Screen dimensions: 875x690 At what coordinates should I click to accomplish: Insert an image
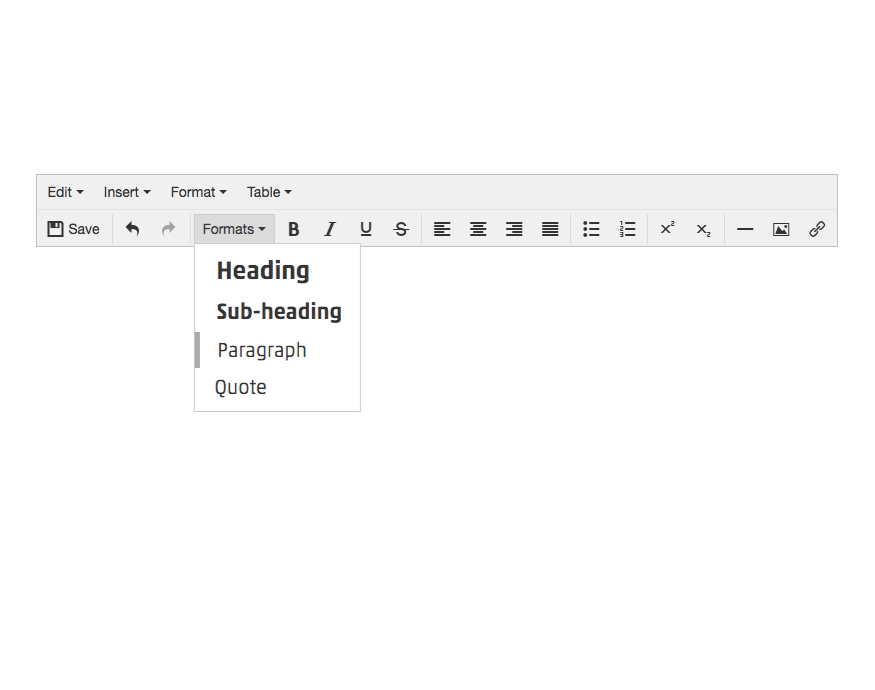click(x=781, y=229)
